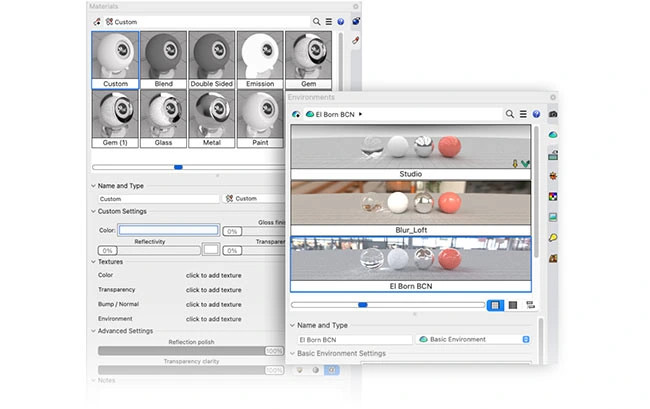Click the tree view icon in Environments panel

[530, 305]
